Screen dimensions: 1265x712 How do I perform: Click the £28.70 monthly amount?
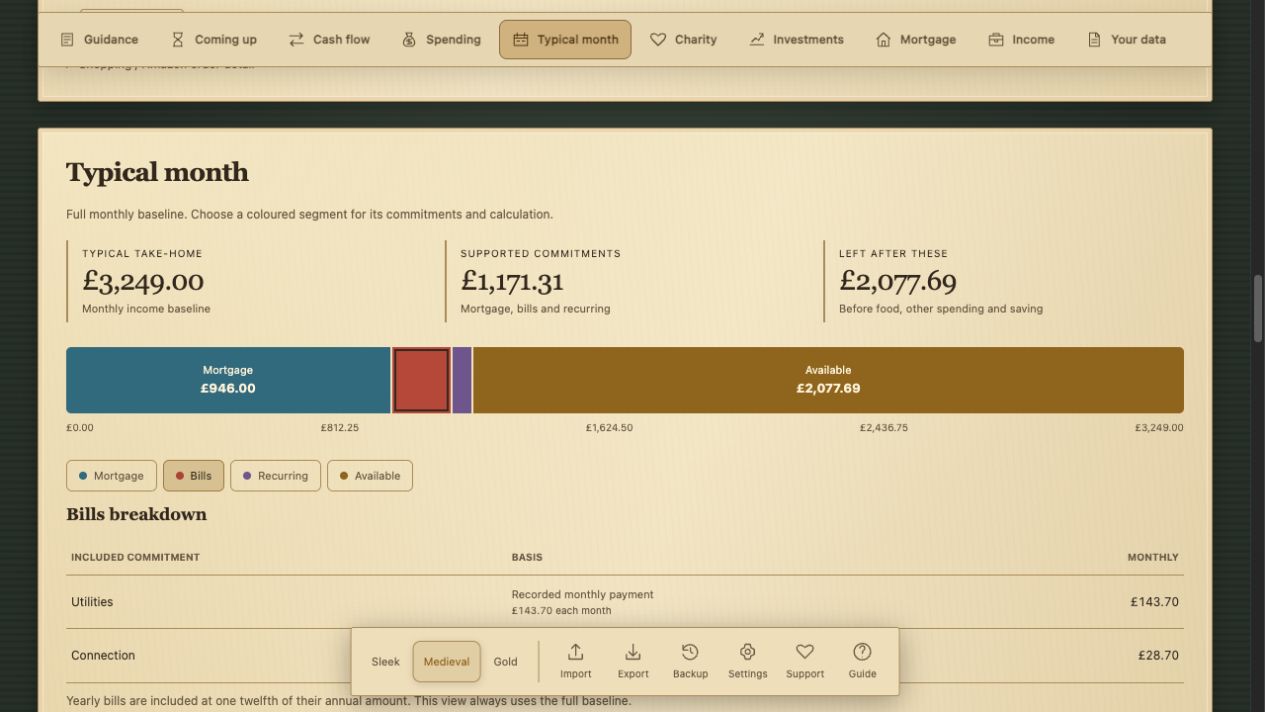(x=1158, y=656)
